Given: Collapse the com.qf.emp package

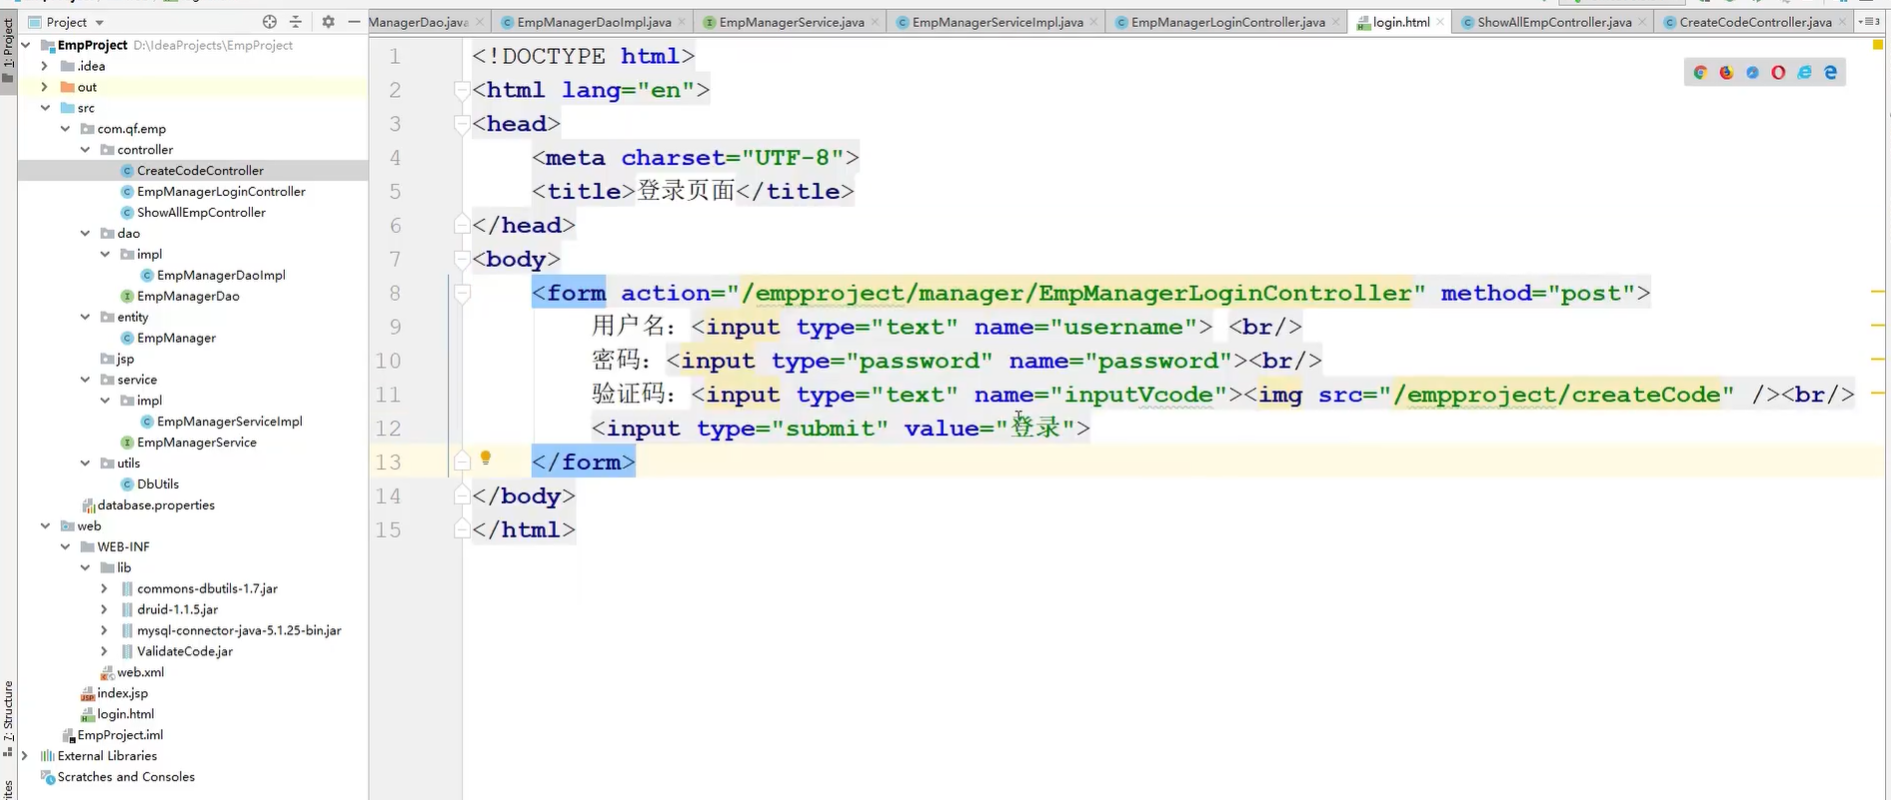Looking at the screenshot, I should pos(65,129).
